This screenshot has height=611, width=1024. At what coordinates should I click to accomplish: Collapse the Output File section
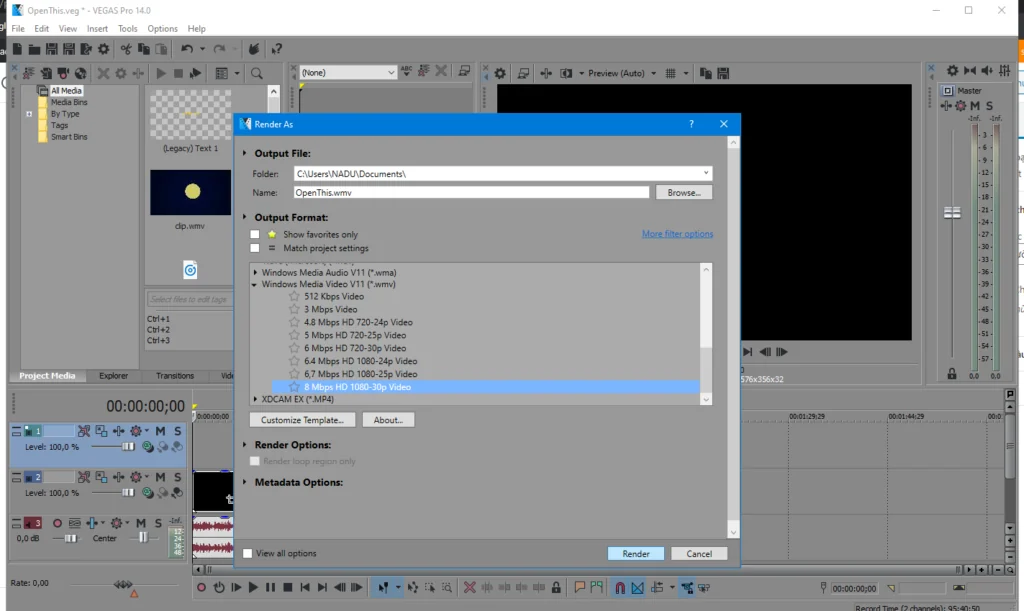pyautogui.click(x=245, y=153)
